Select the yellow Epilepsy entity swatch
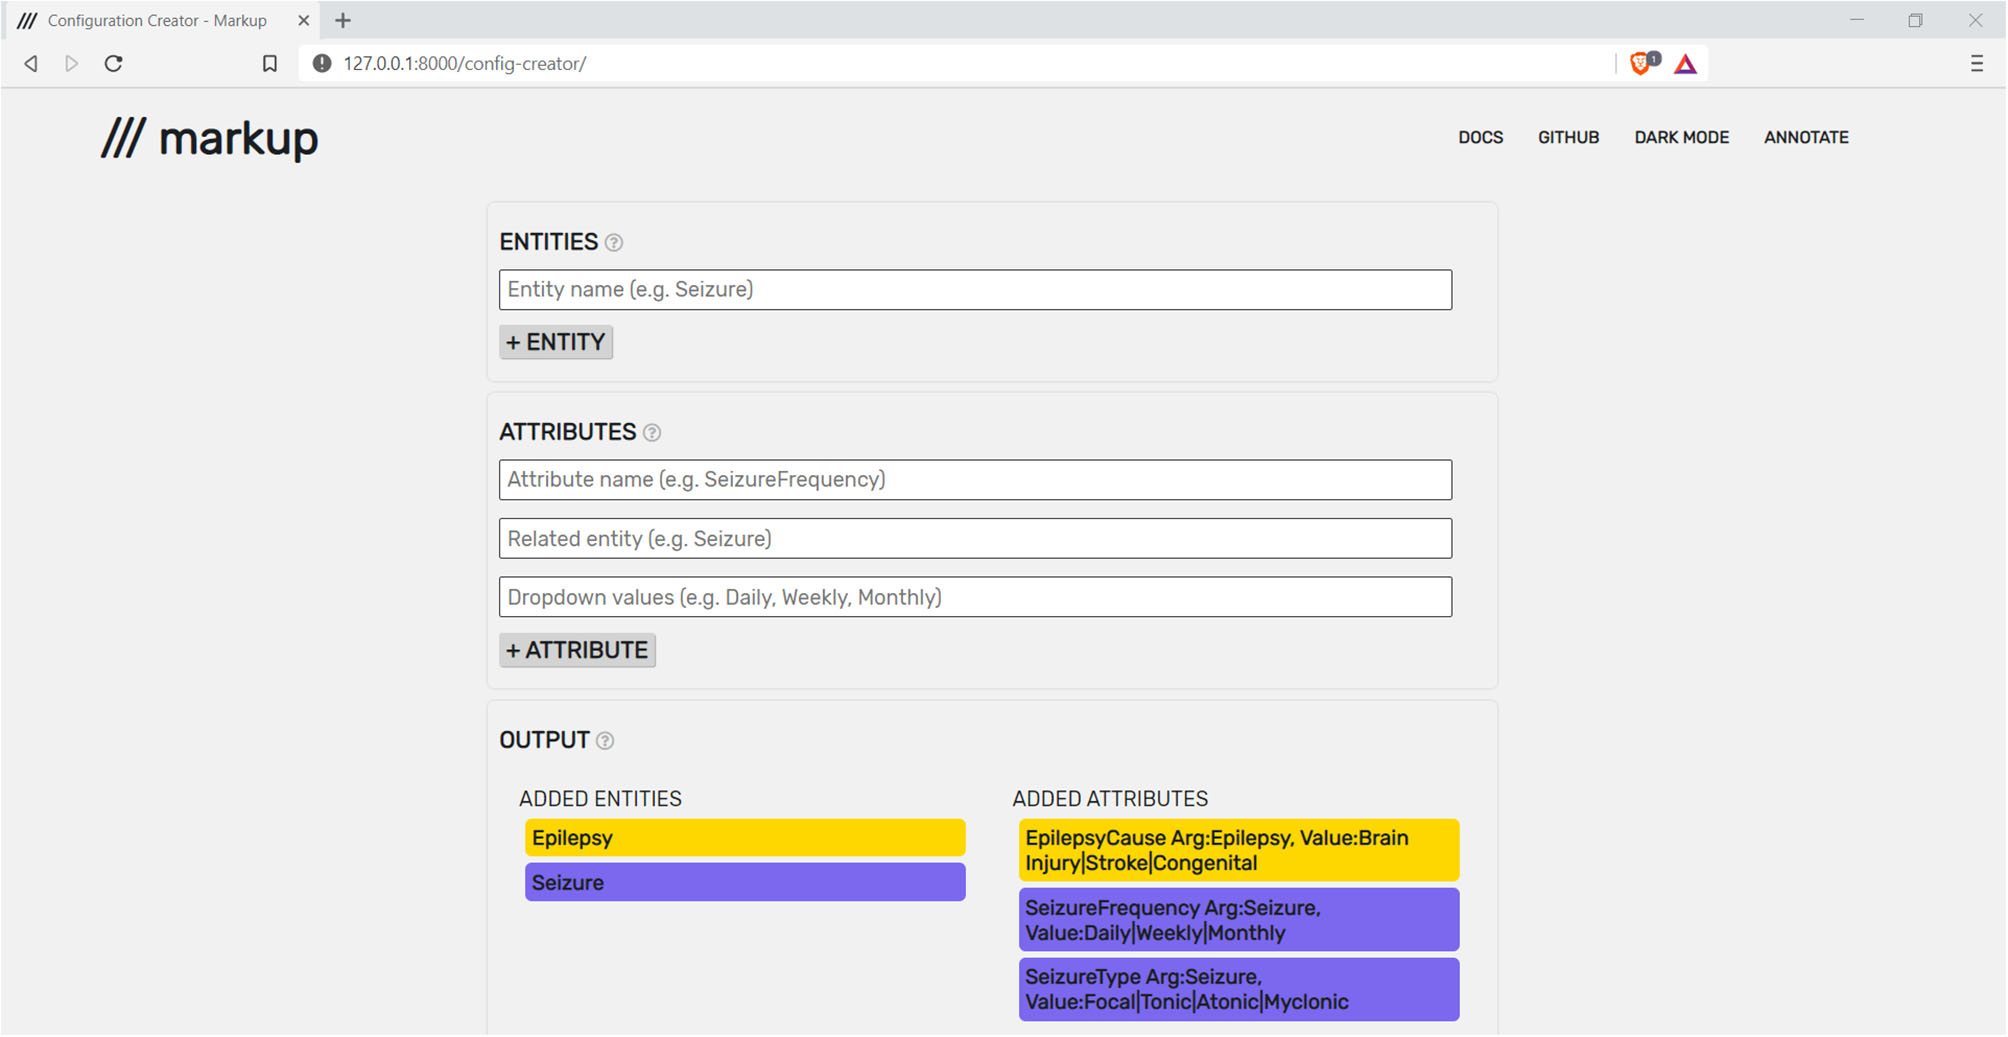This screenshot has width=2008, height=1037. 745,838
